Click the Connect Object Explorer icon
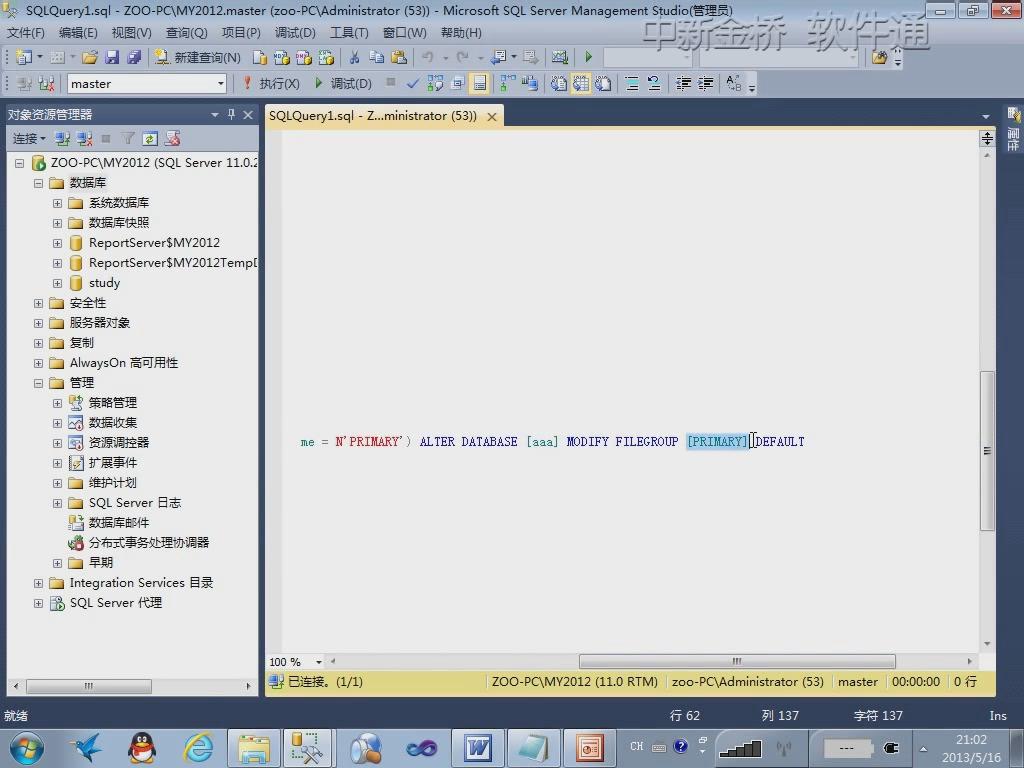Image resolution: width=1024 pixels, height=768 pixels. (63, 138)
